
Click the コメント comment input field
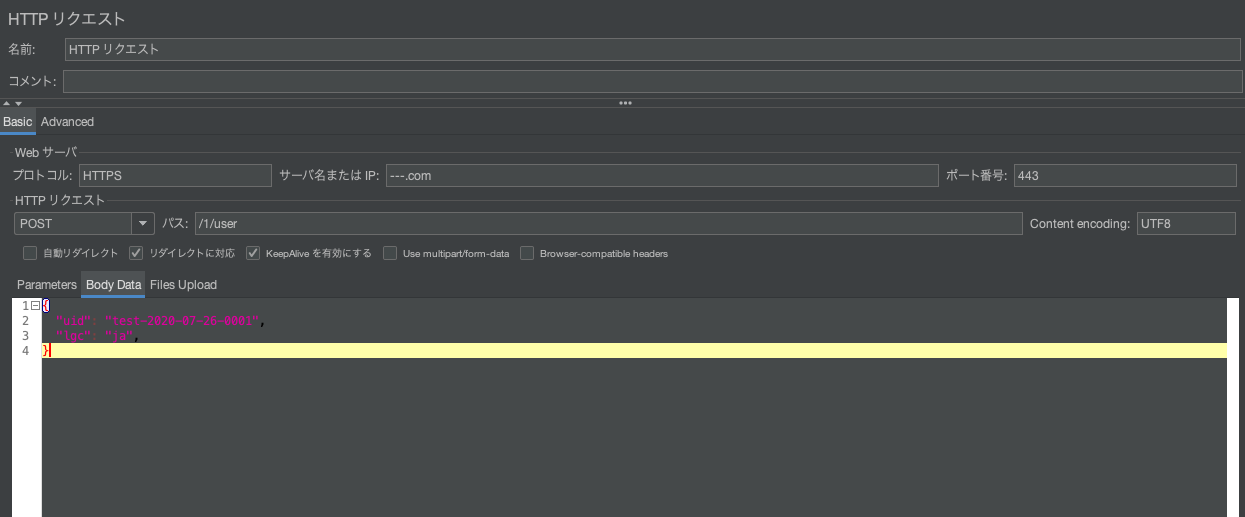tap(653, 81)
